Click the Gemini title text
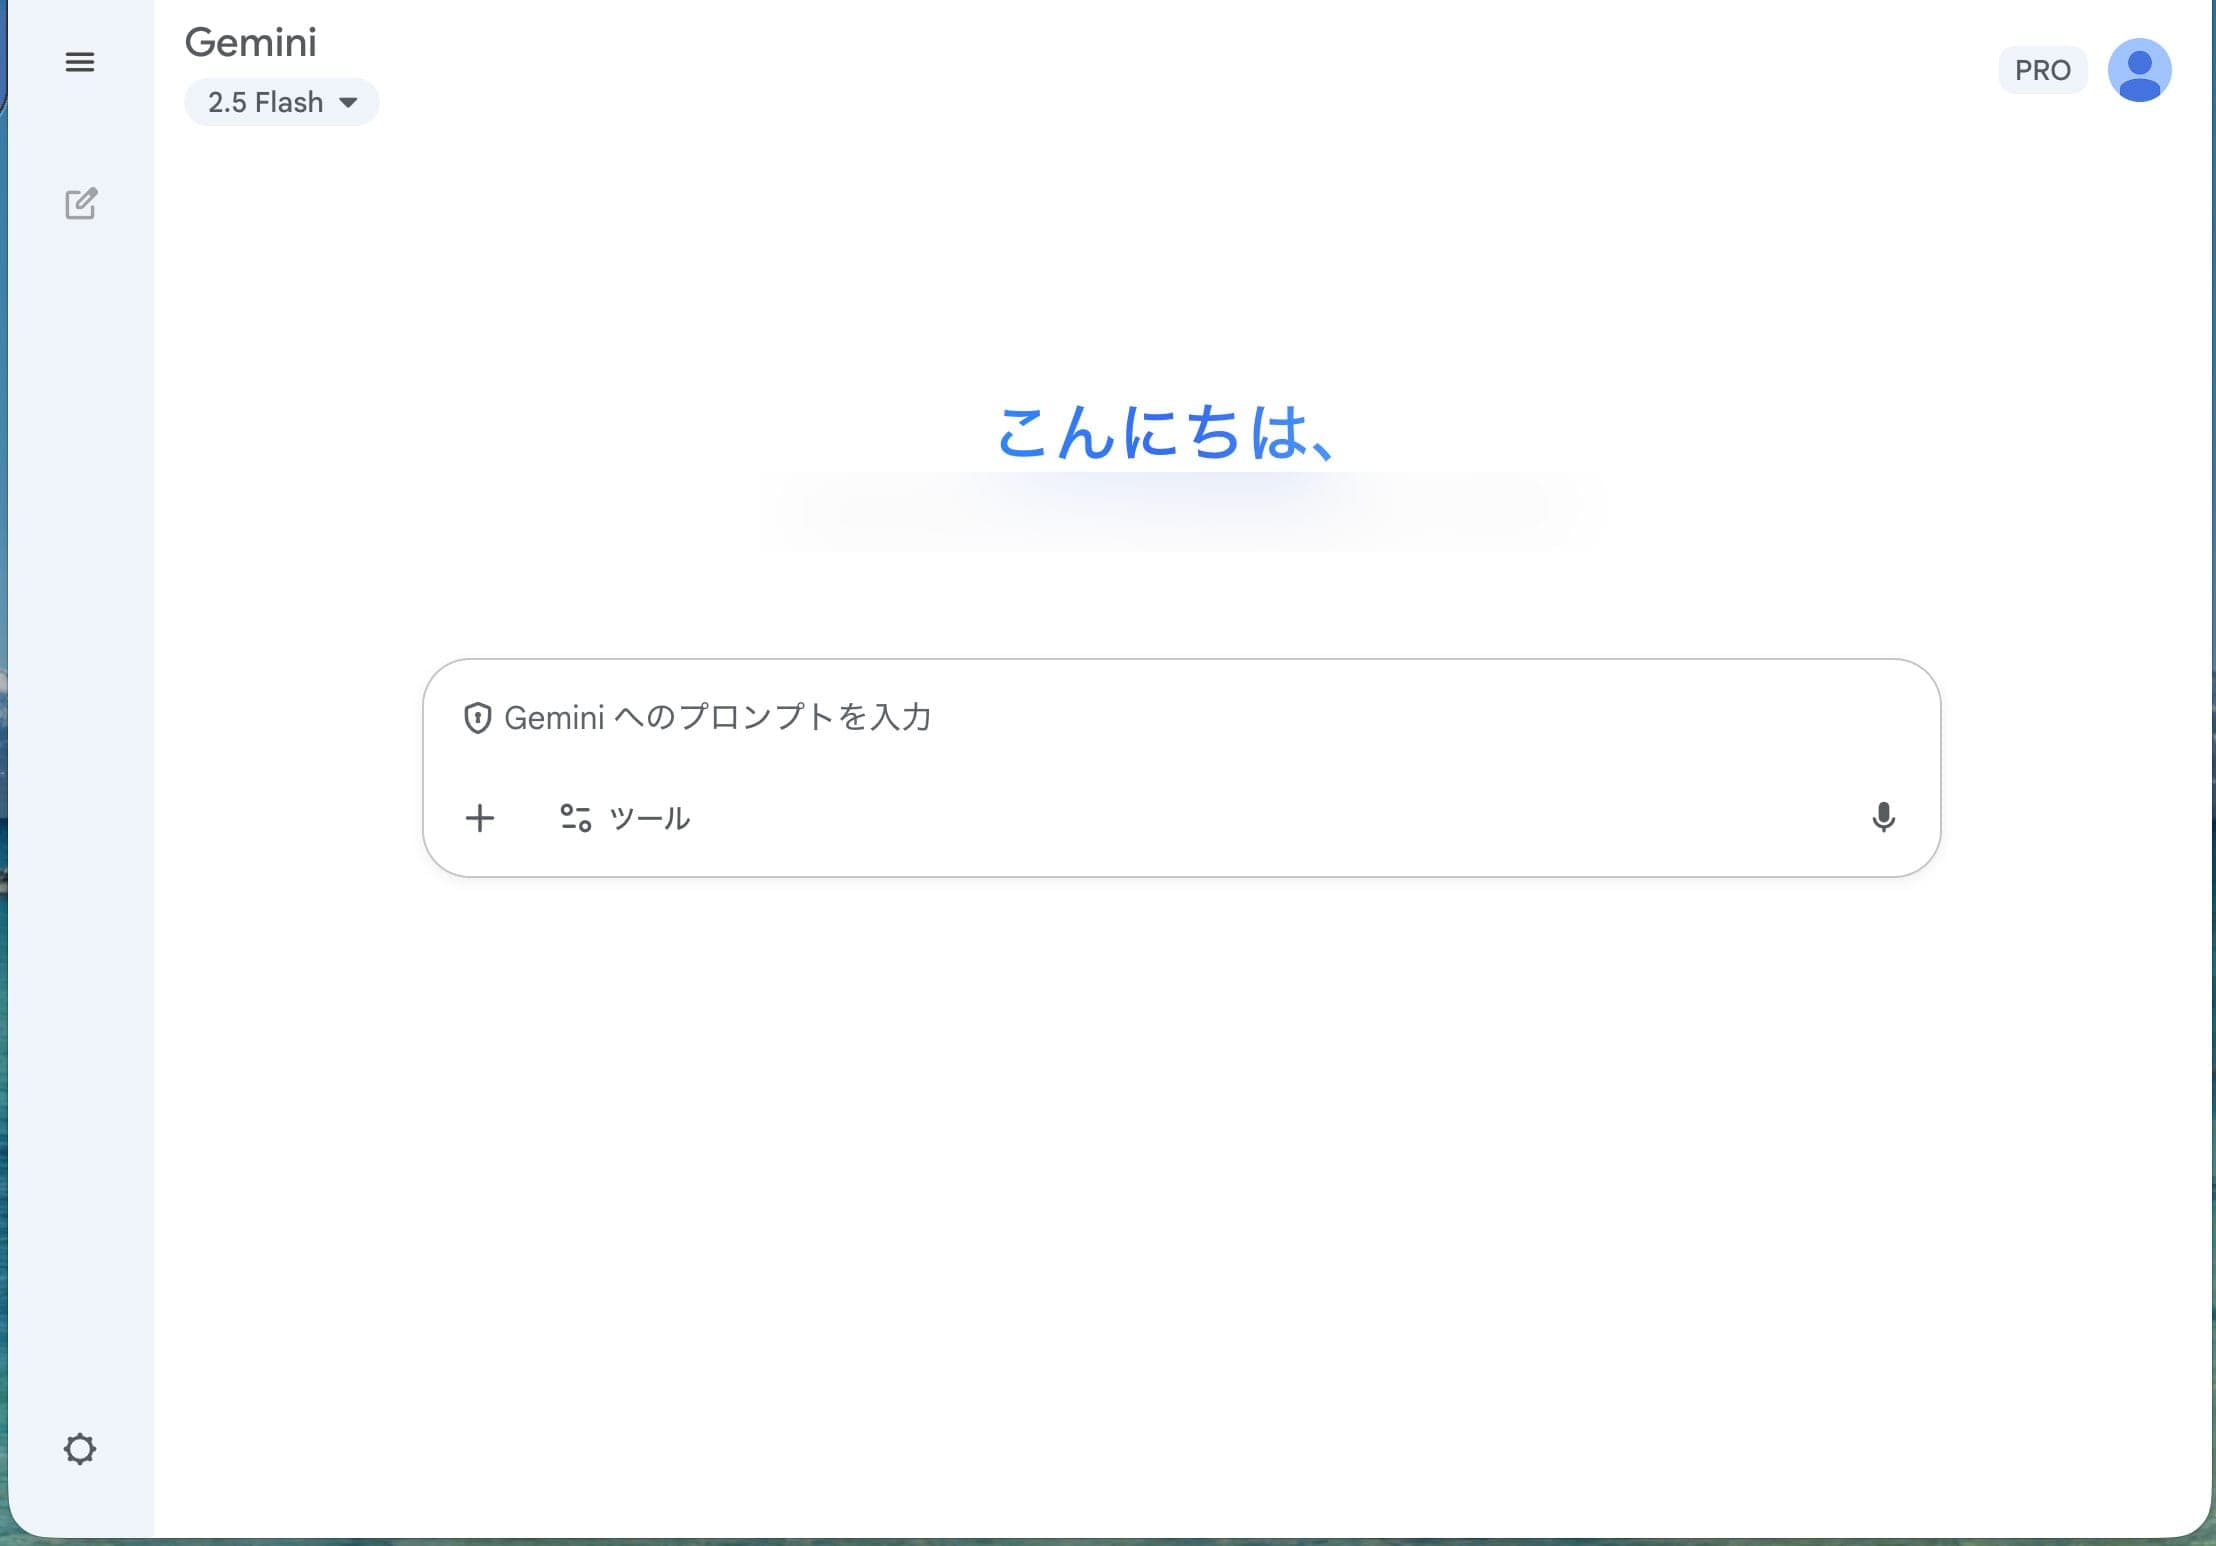 251,42
